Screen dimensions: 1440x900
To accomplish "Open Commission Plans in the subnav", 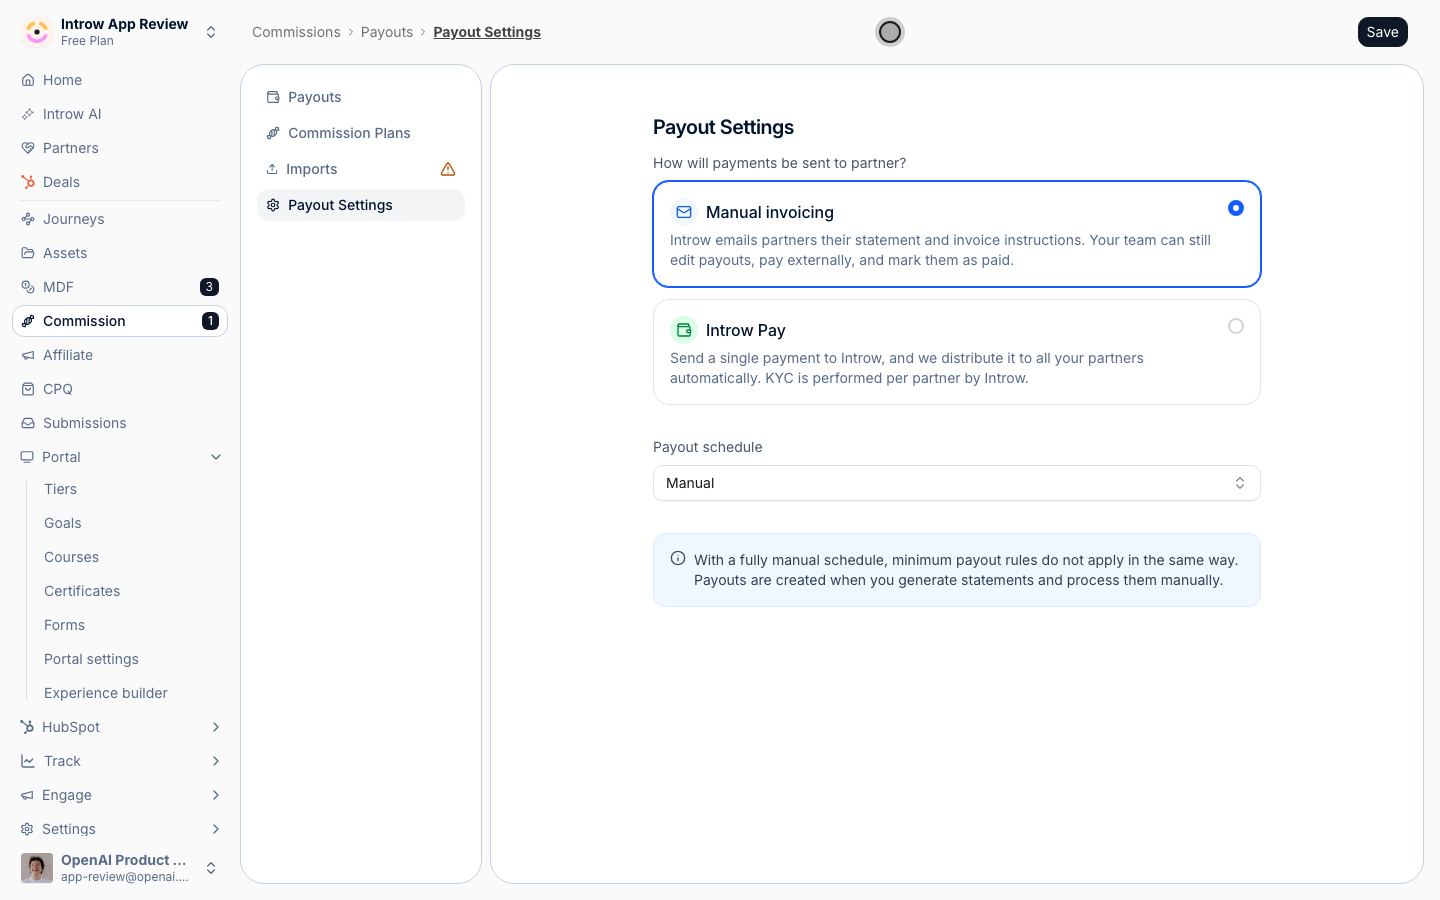I will (x=361, y=133).
